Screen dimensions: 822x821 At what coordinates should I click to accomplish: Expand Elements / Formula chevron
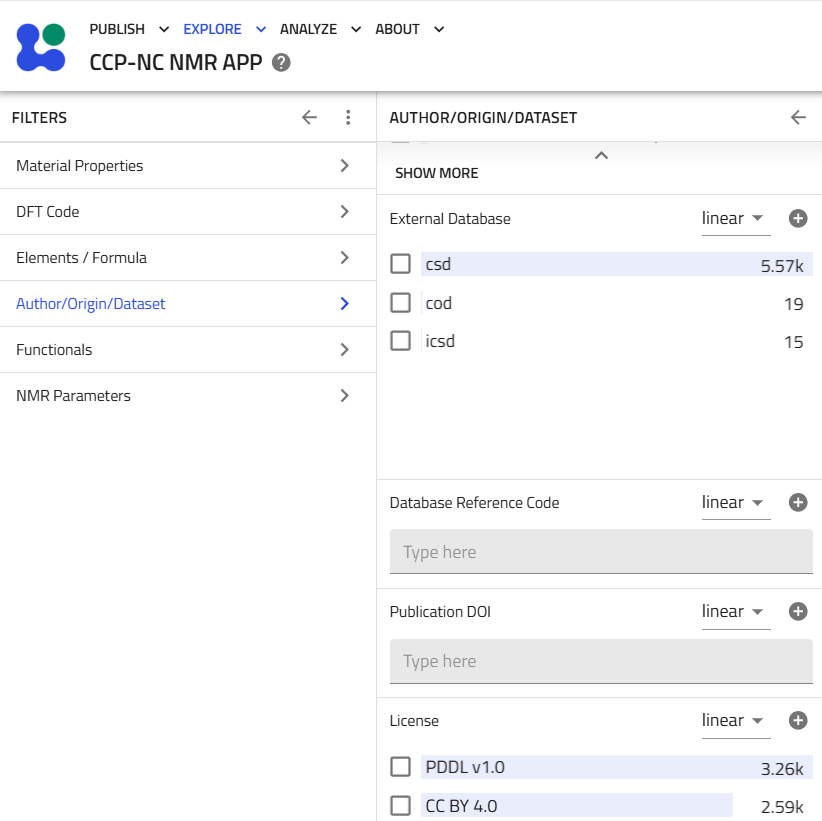(344, 258)
